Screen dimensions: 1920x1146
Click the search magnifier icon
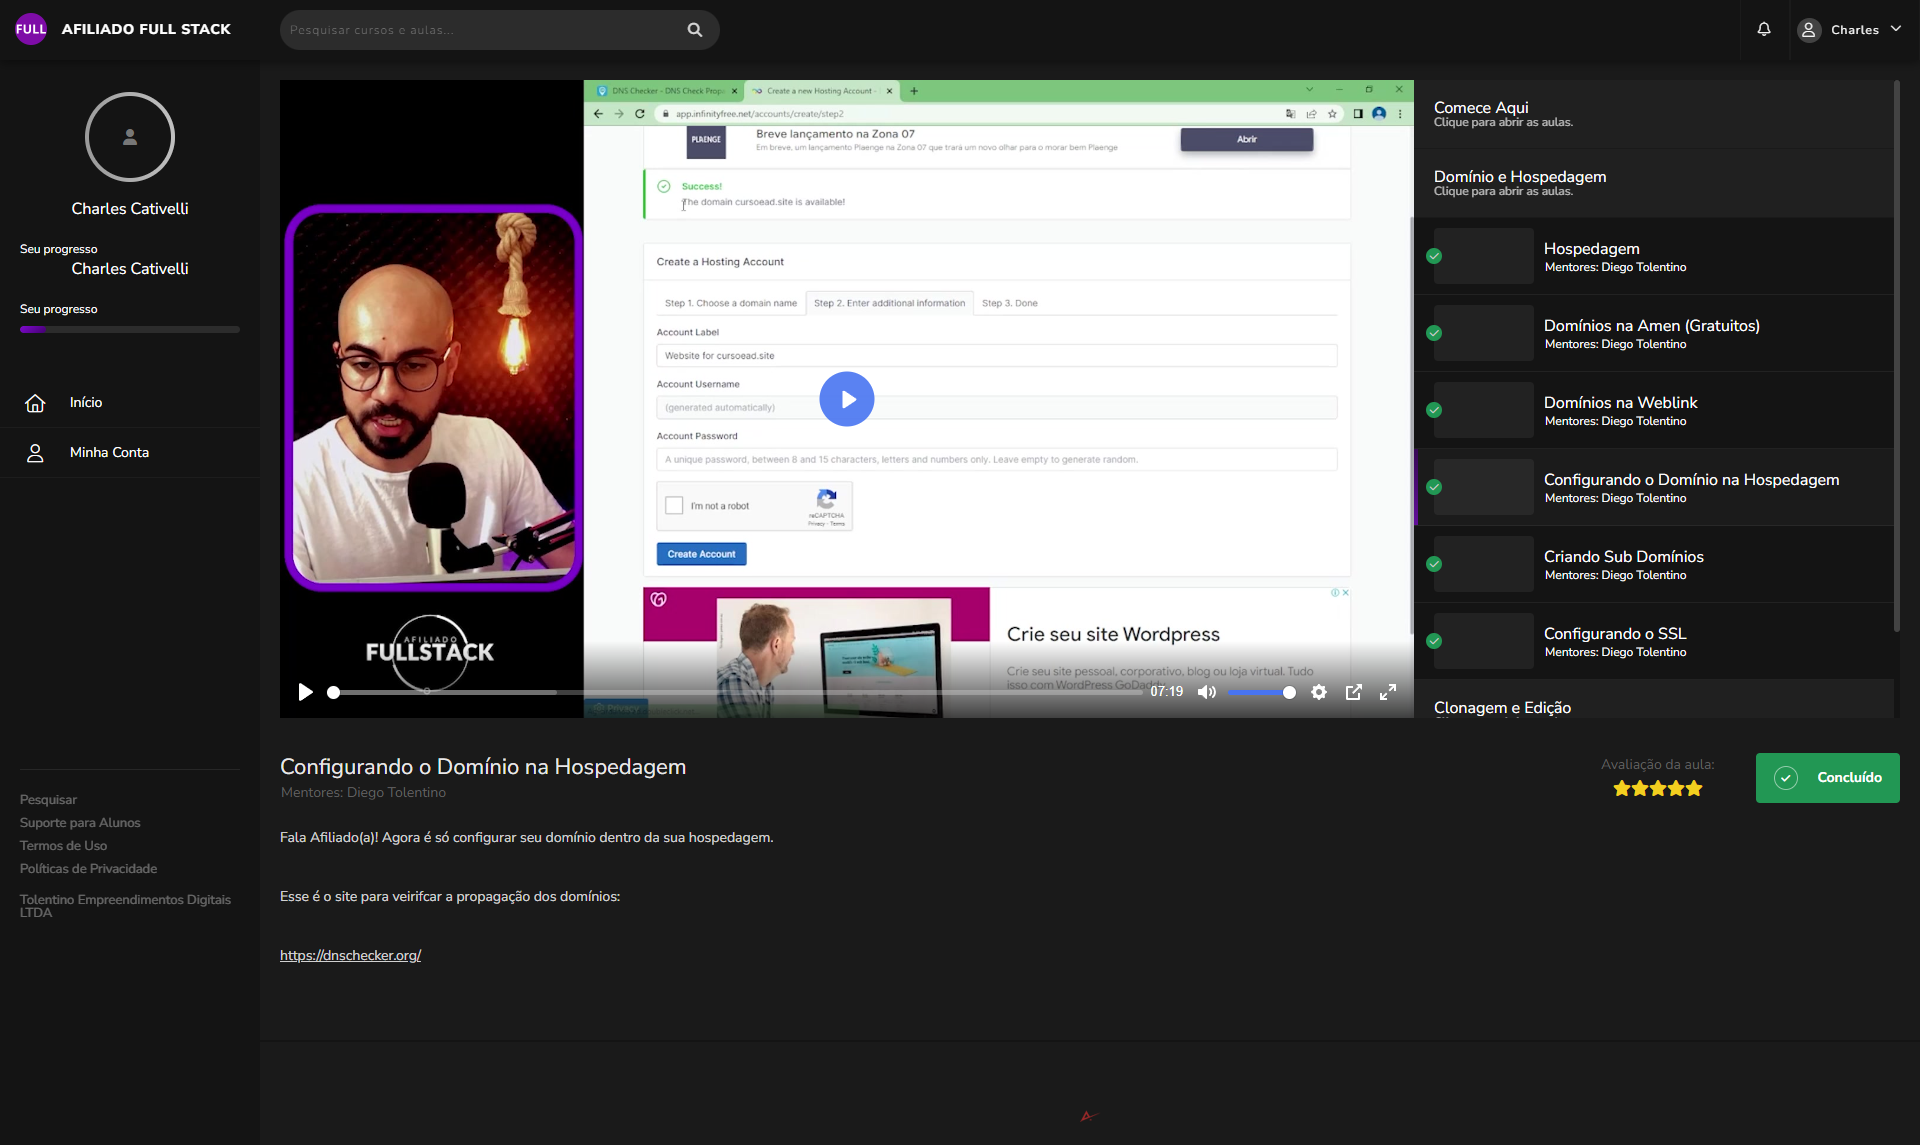click(694, 30)
